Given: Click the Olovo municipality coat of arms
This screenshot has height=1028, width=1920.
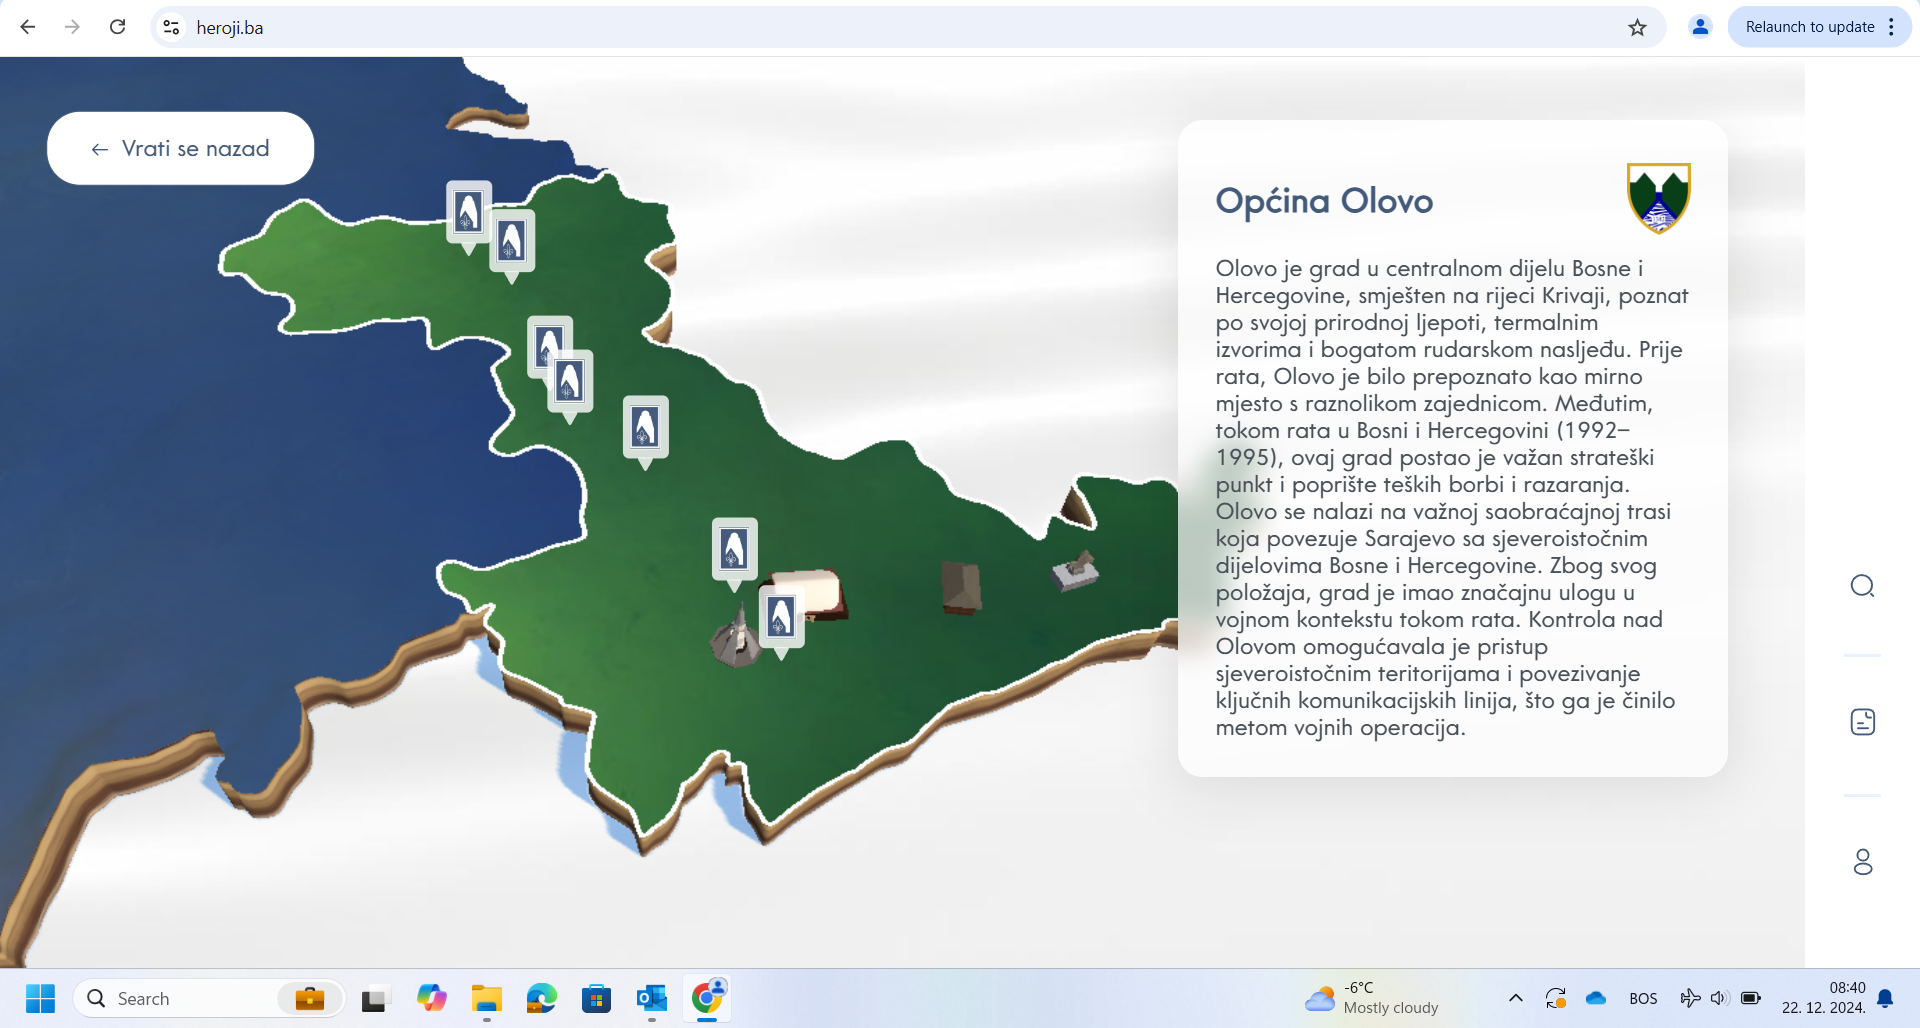Looking at the screenshot, I should (1658, 198).
